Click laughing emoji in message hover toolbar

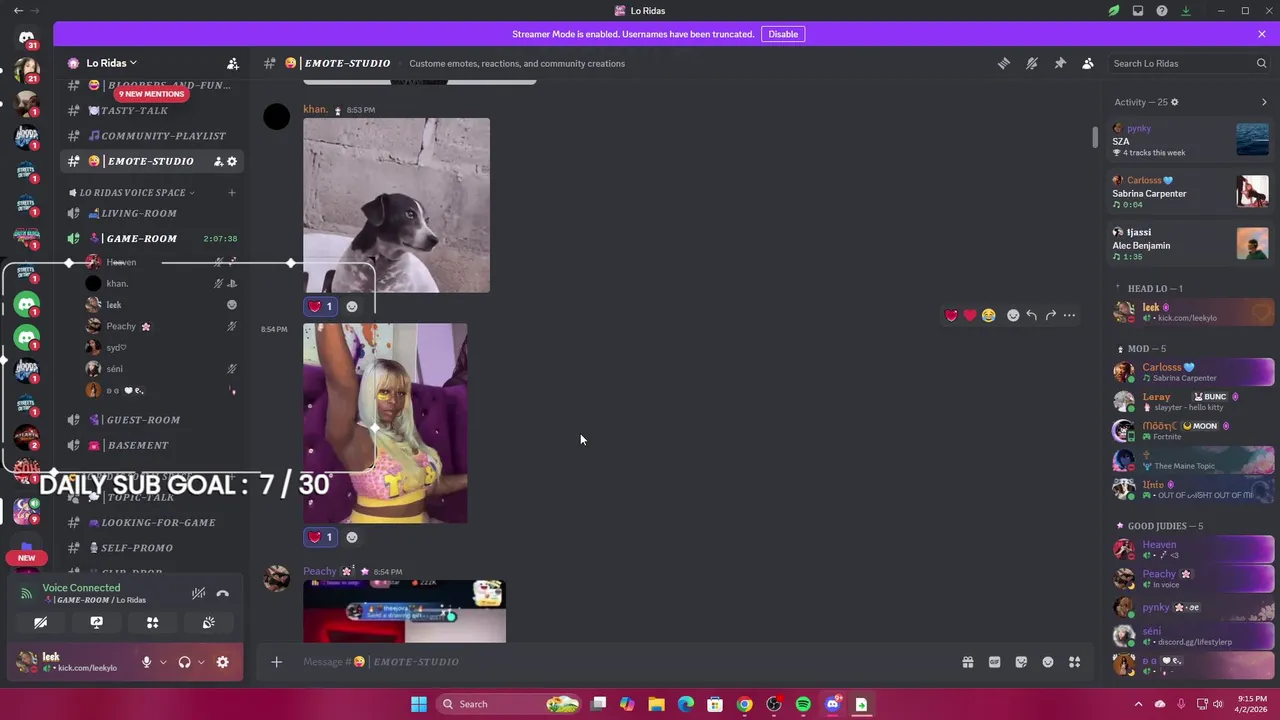[988, 315]
